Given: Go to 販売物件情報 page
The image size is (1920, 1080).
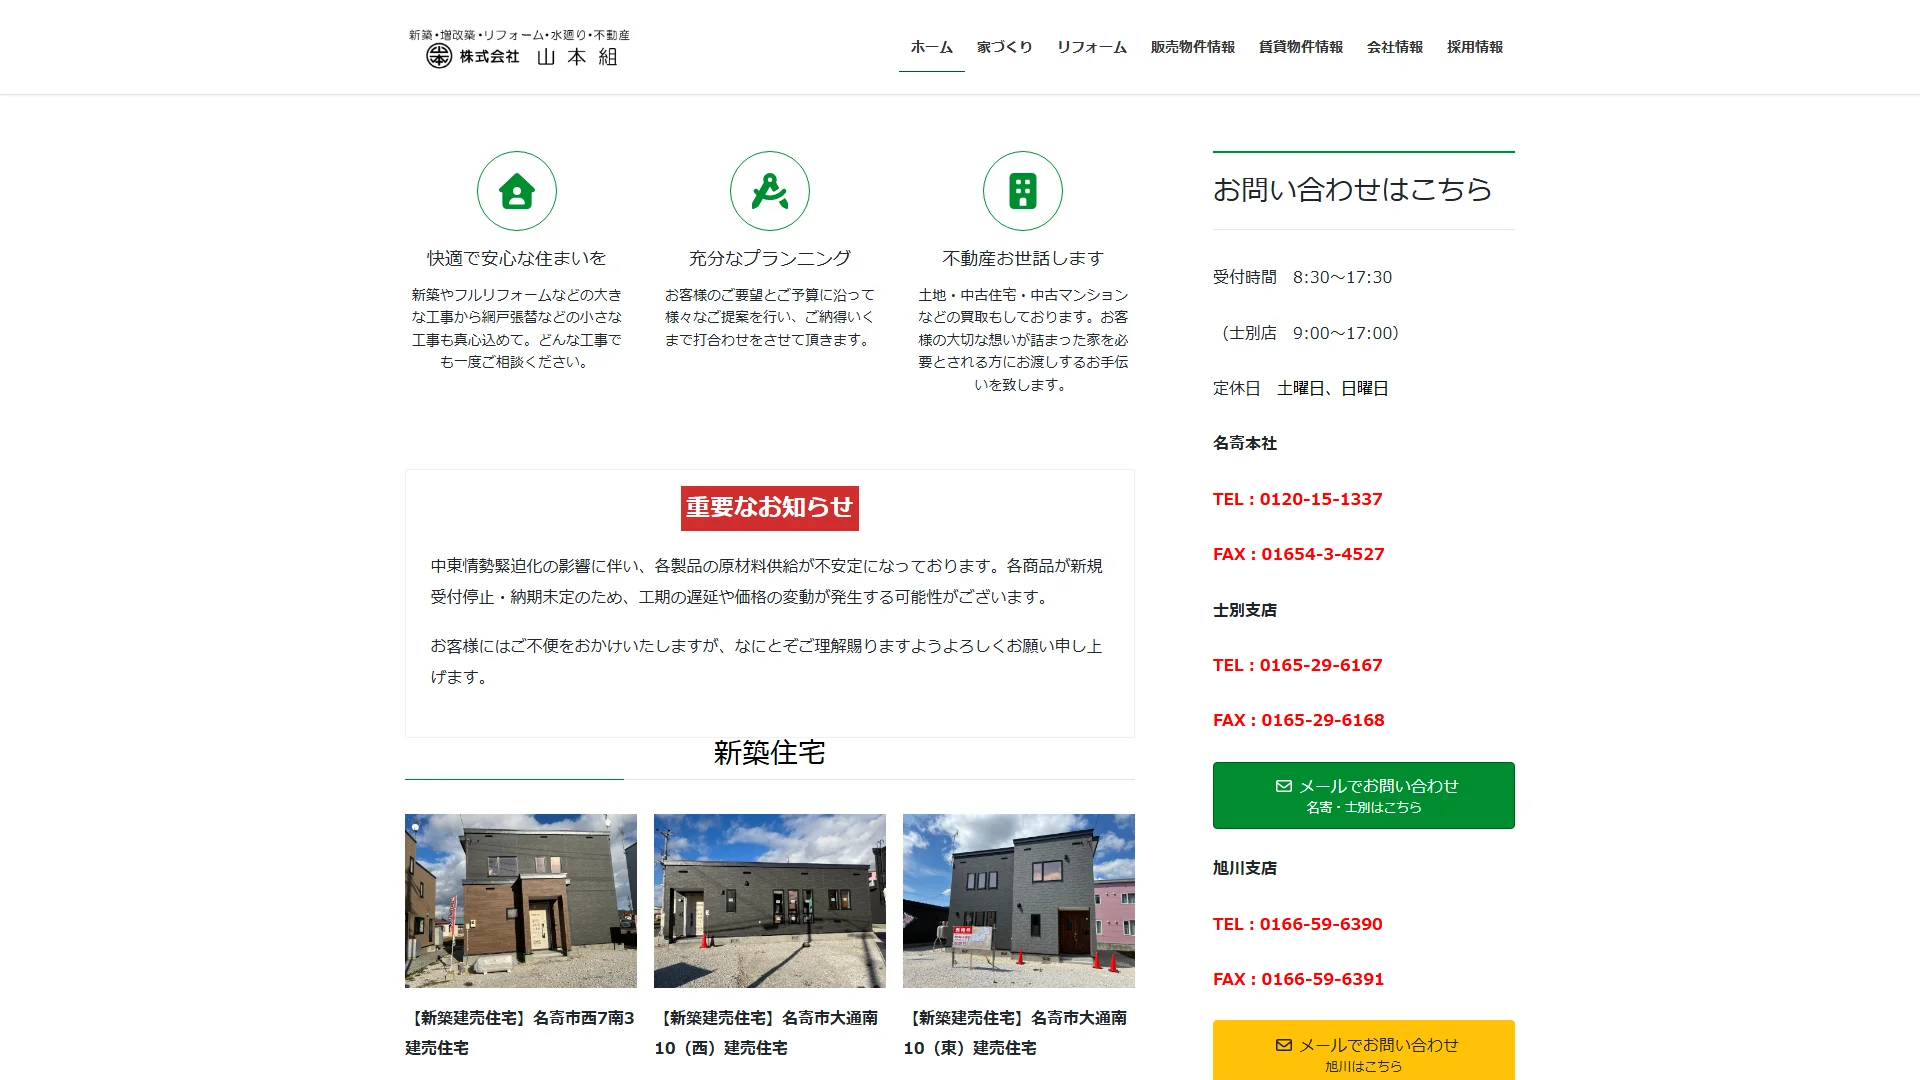Looking at the screenshot, I should pyautogui.click(x=1193, y=47).
